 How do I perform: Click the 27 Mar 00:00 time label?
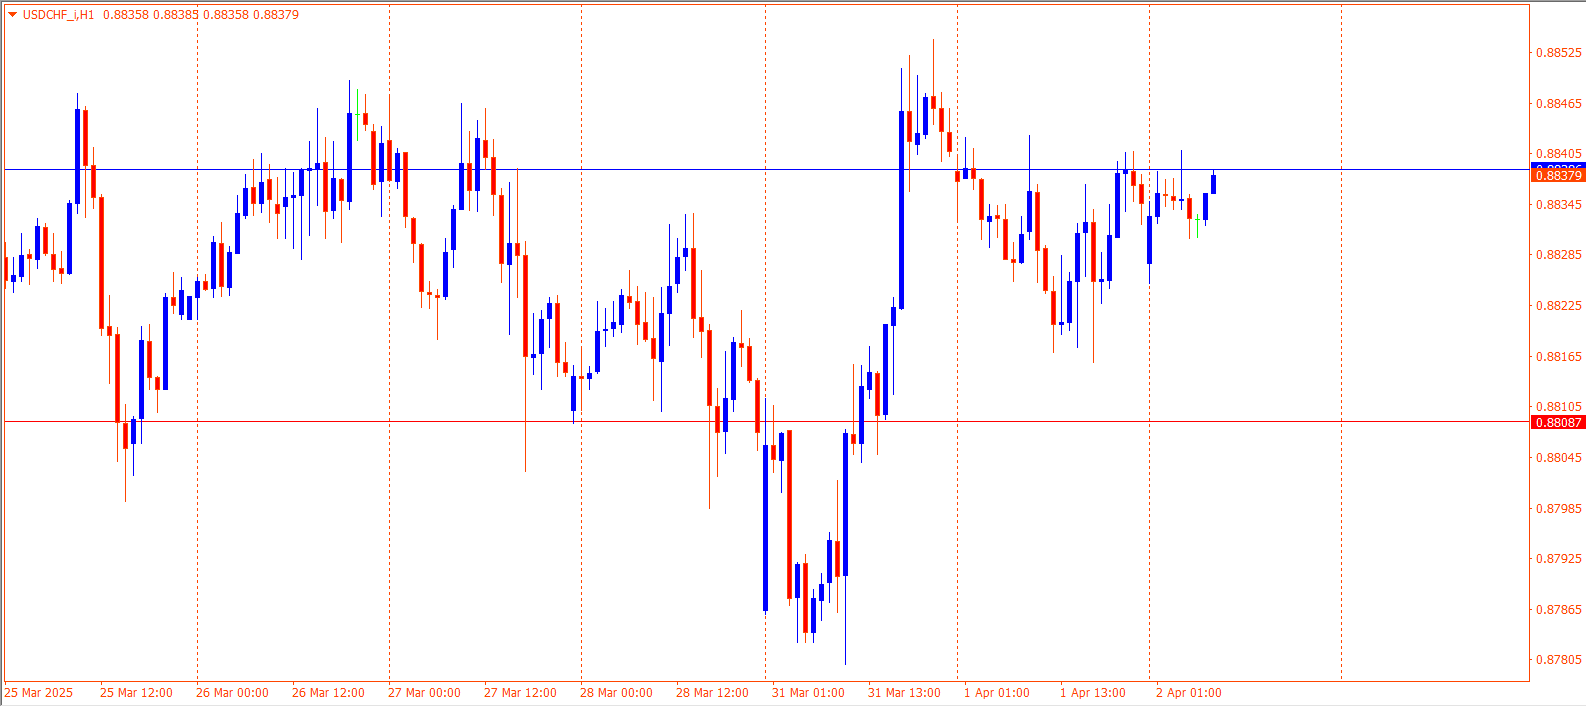click(424, 693)
